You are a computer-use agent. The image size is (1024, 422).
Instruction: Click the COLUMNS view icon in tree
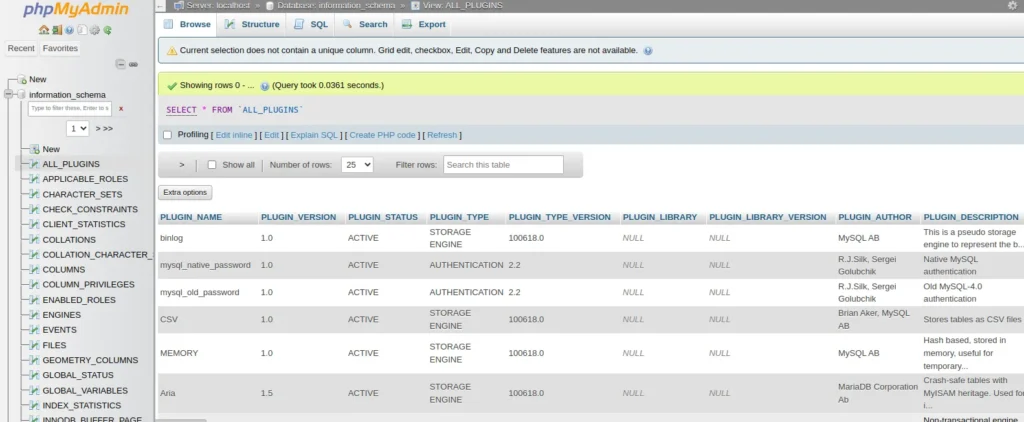click(35, 270)
